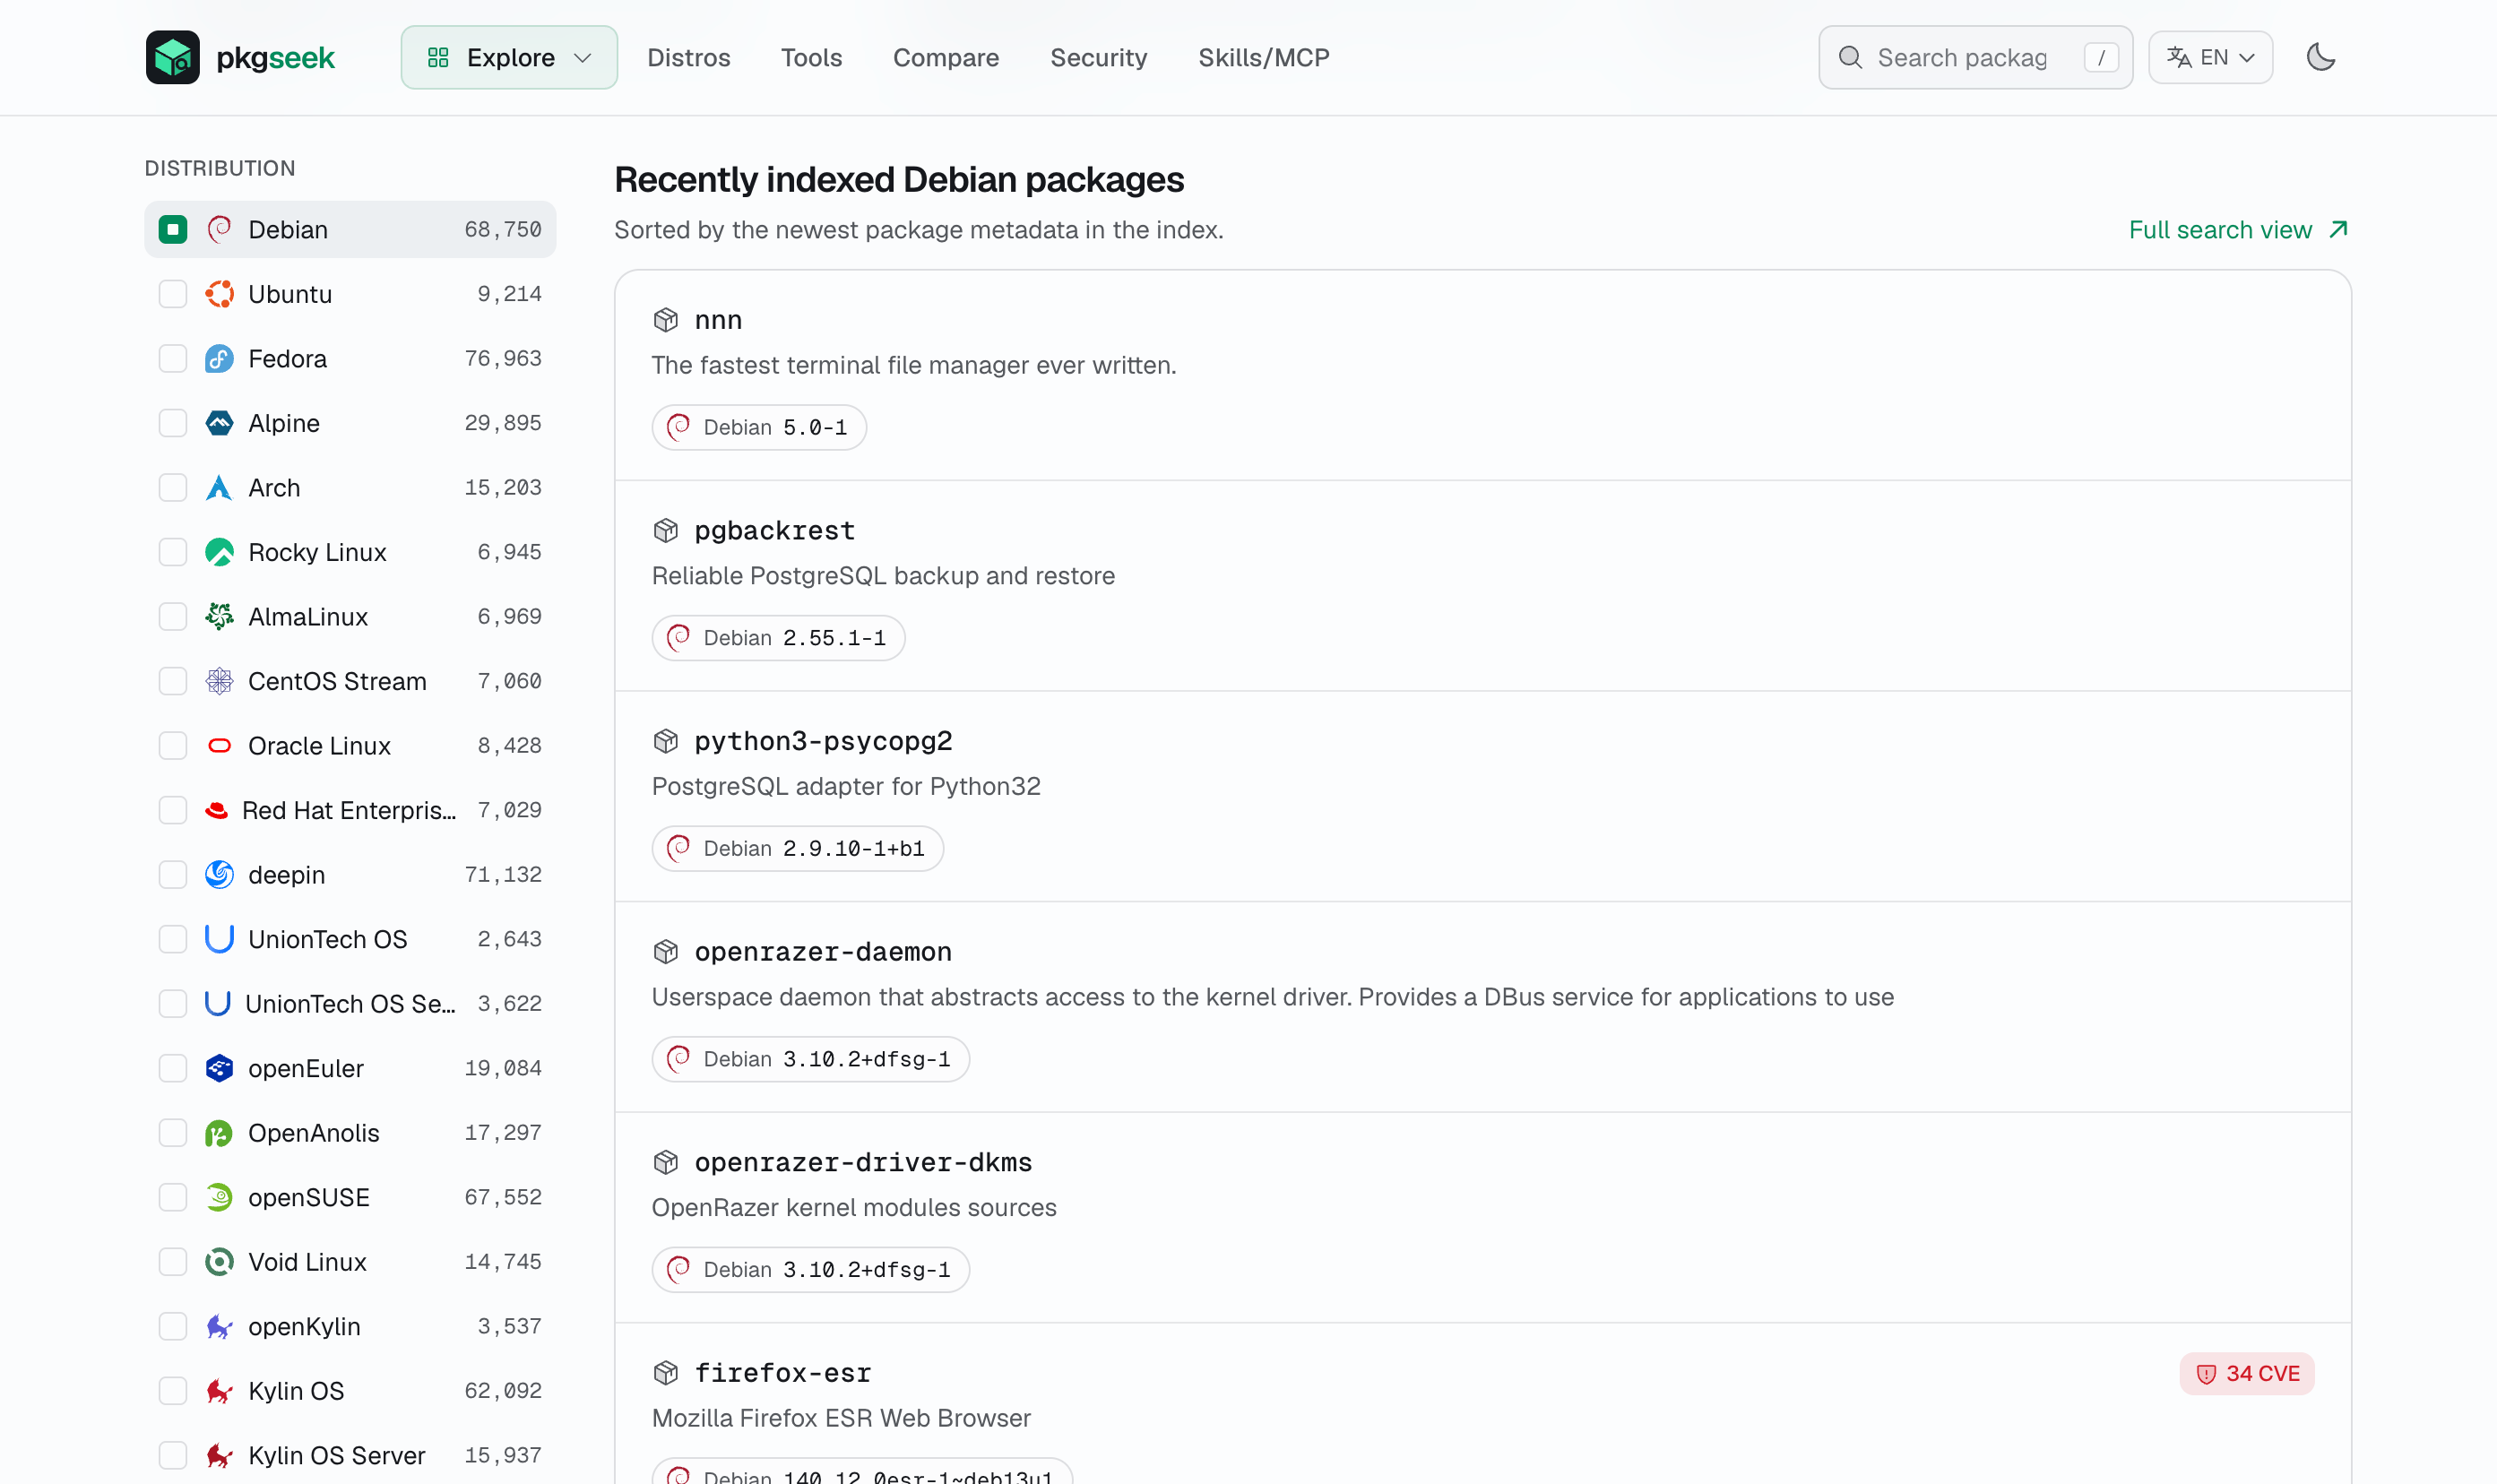The height and width of the screenshot is (1484, 2497).
Task: Enable the Arch distribution checkbox
Action: [x=173, y=487]
